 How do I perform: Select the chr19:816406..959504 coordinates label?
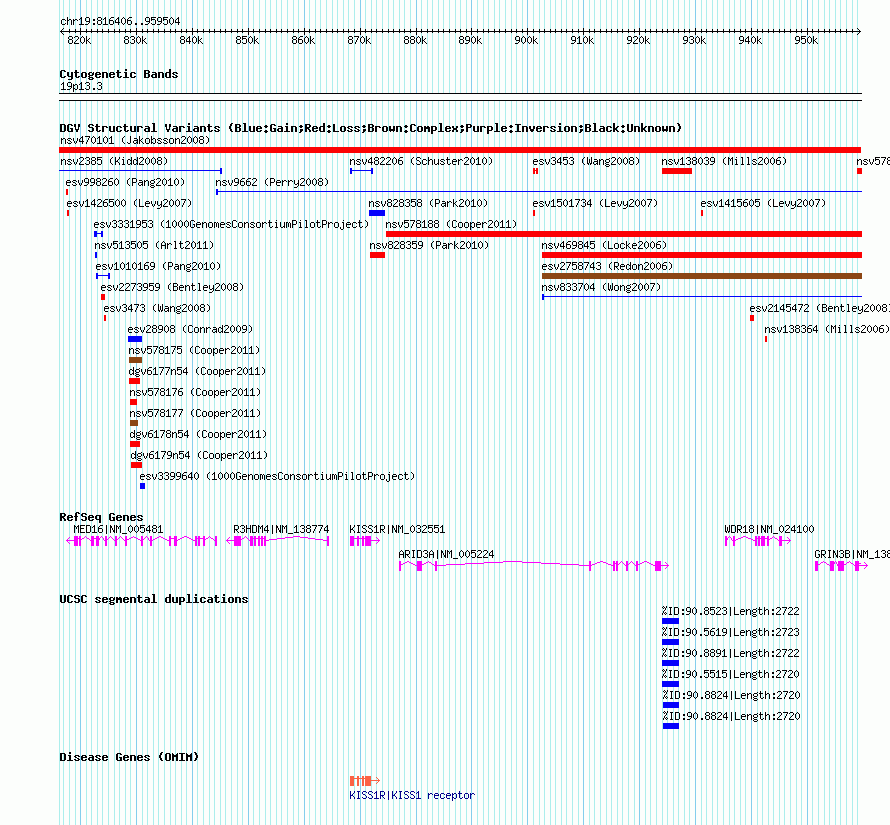tap(120, 21)
